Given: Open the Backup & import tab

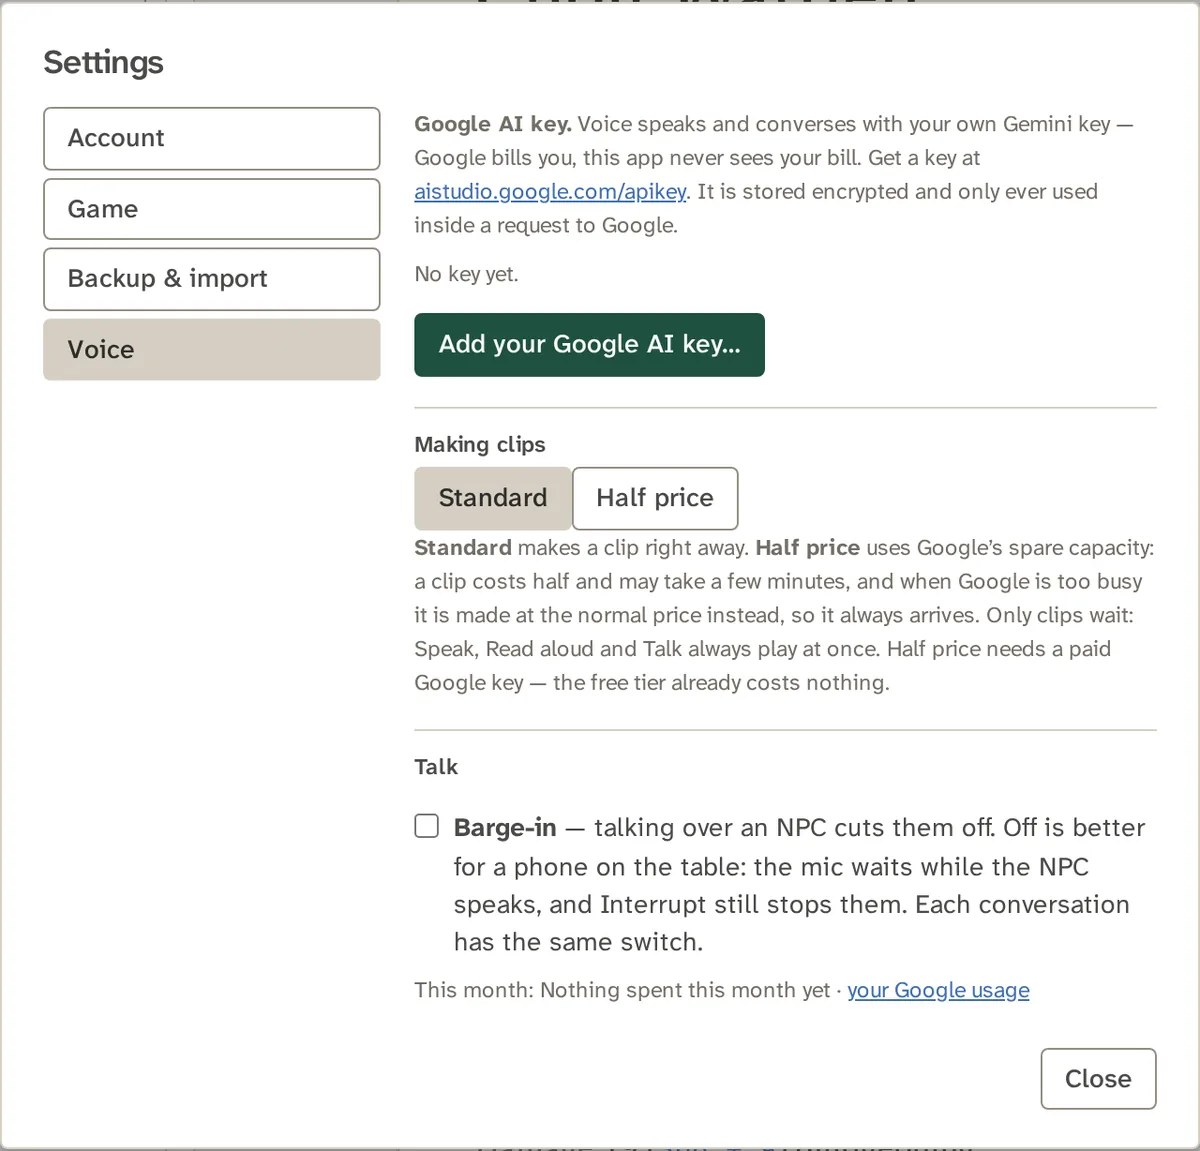Looking at the screenshot, I should coord(211,279).
